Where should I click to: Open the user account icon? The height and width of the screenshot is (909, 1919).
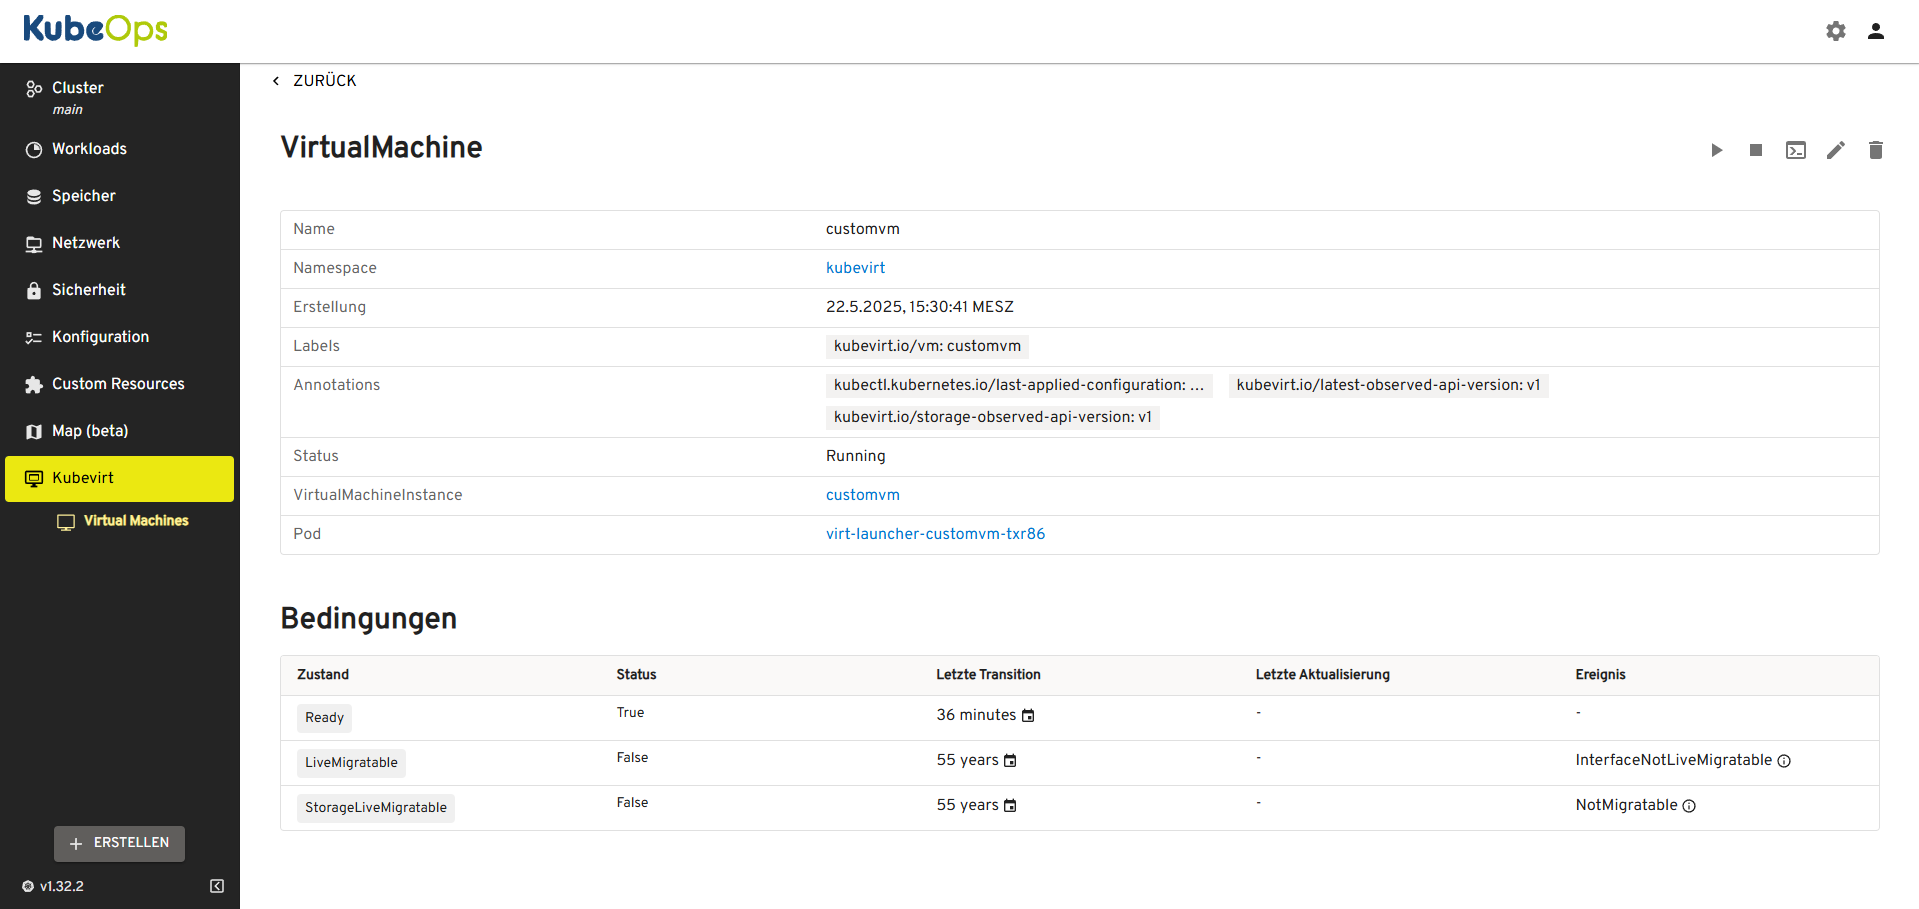pyautogui.click(x=1876, y=31)
